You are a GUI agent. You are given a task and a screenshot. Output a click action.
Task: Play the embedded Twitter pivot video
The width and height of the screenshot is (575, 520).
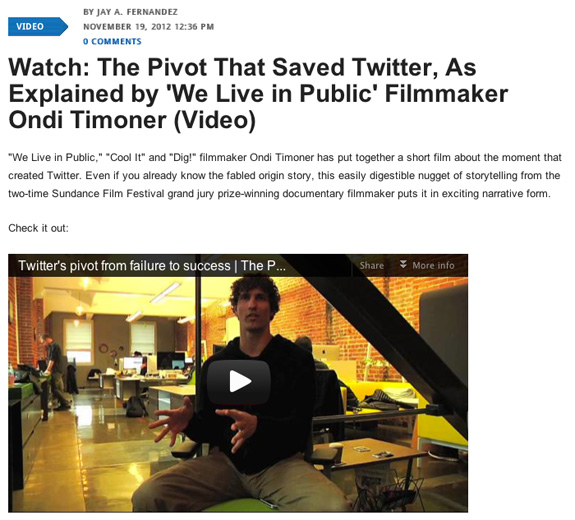point(239,382)
